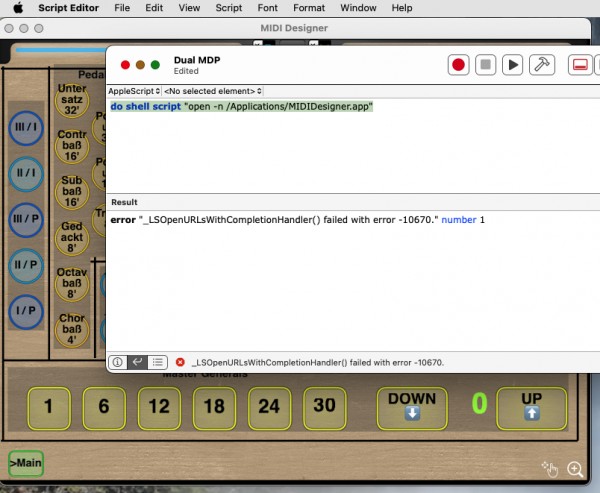Viewport: 600px width, 493px height.
Task: Click the UP arrow button
Action: (x=532, y=408)
